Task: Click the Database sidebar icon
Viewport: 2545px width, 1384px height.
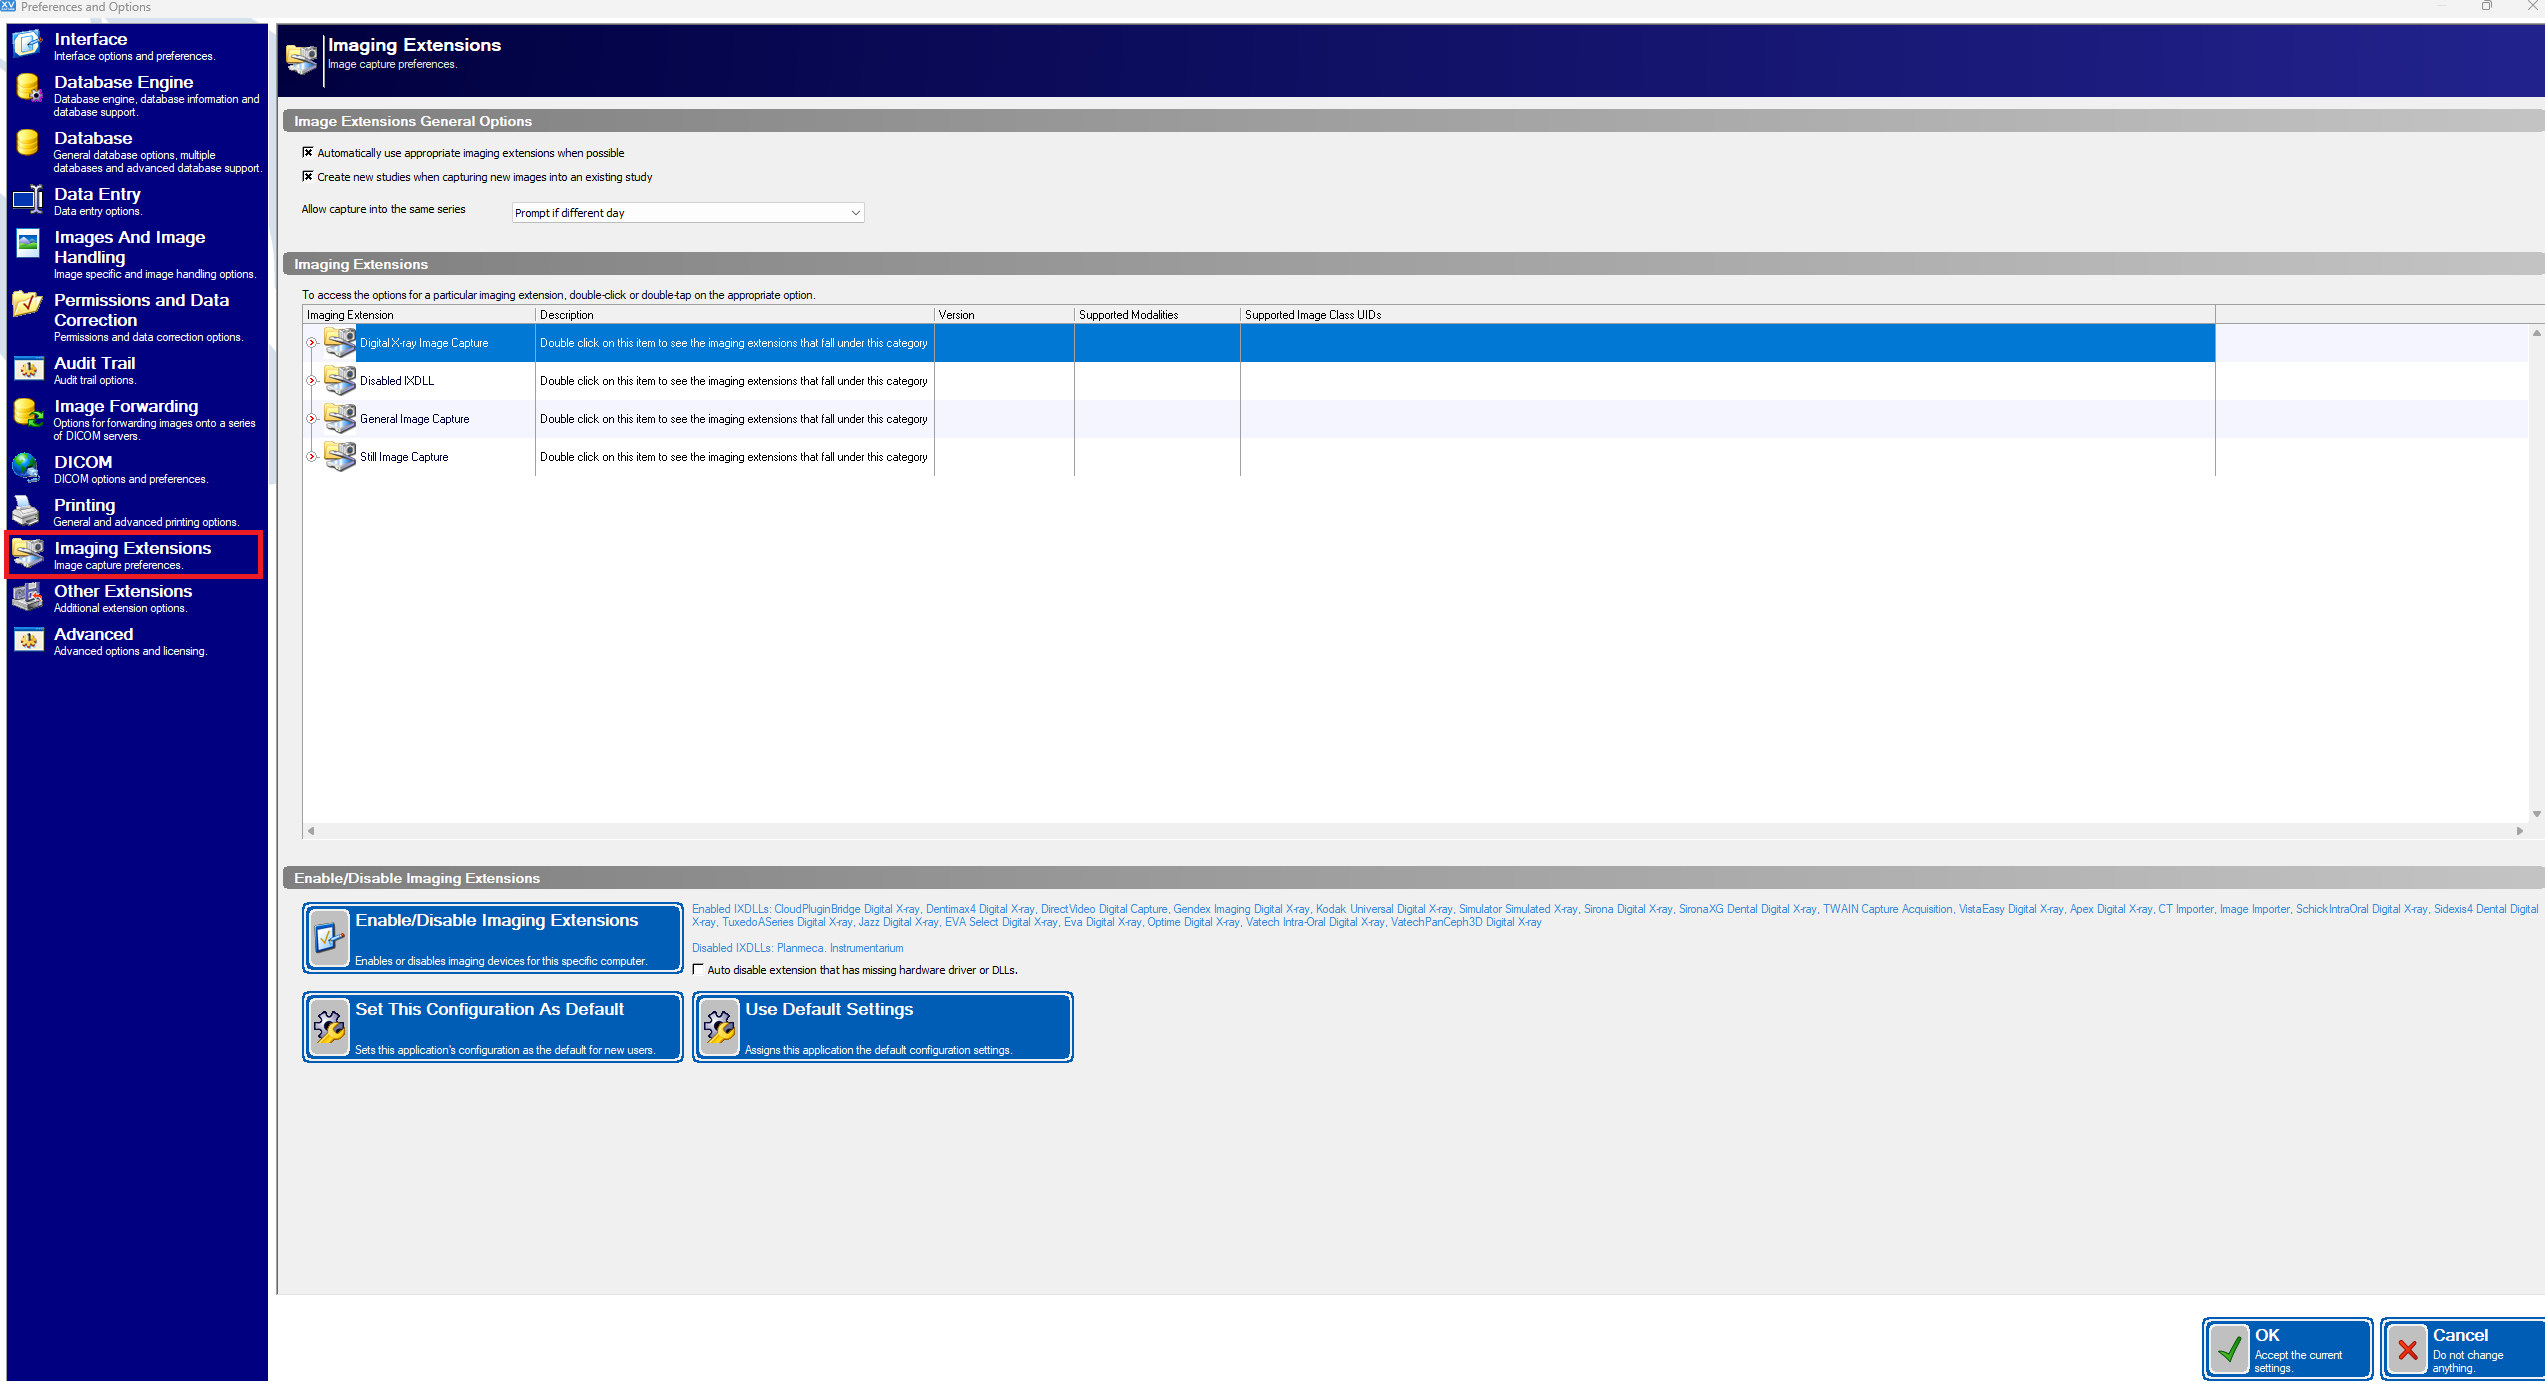Action: click(x=27, y=143)
